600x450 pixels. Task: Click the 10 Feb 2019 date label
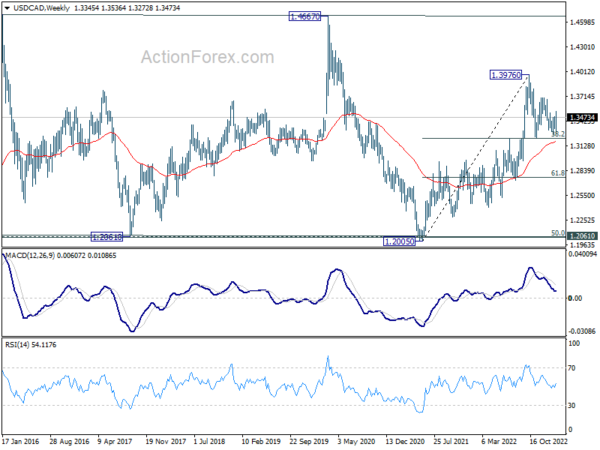(x=261, y=441)
